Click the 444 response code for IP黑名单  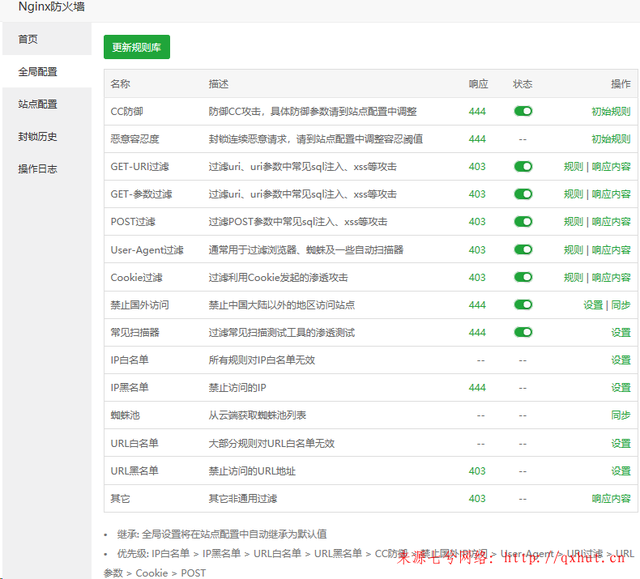point(477,388)
